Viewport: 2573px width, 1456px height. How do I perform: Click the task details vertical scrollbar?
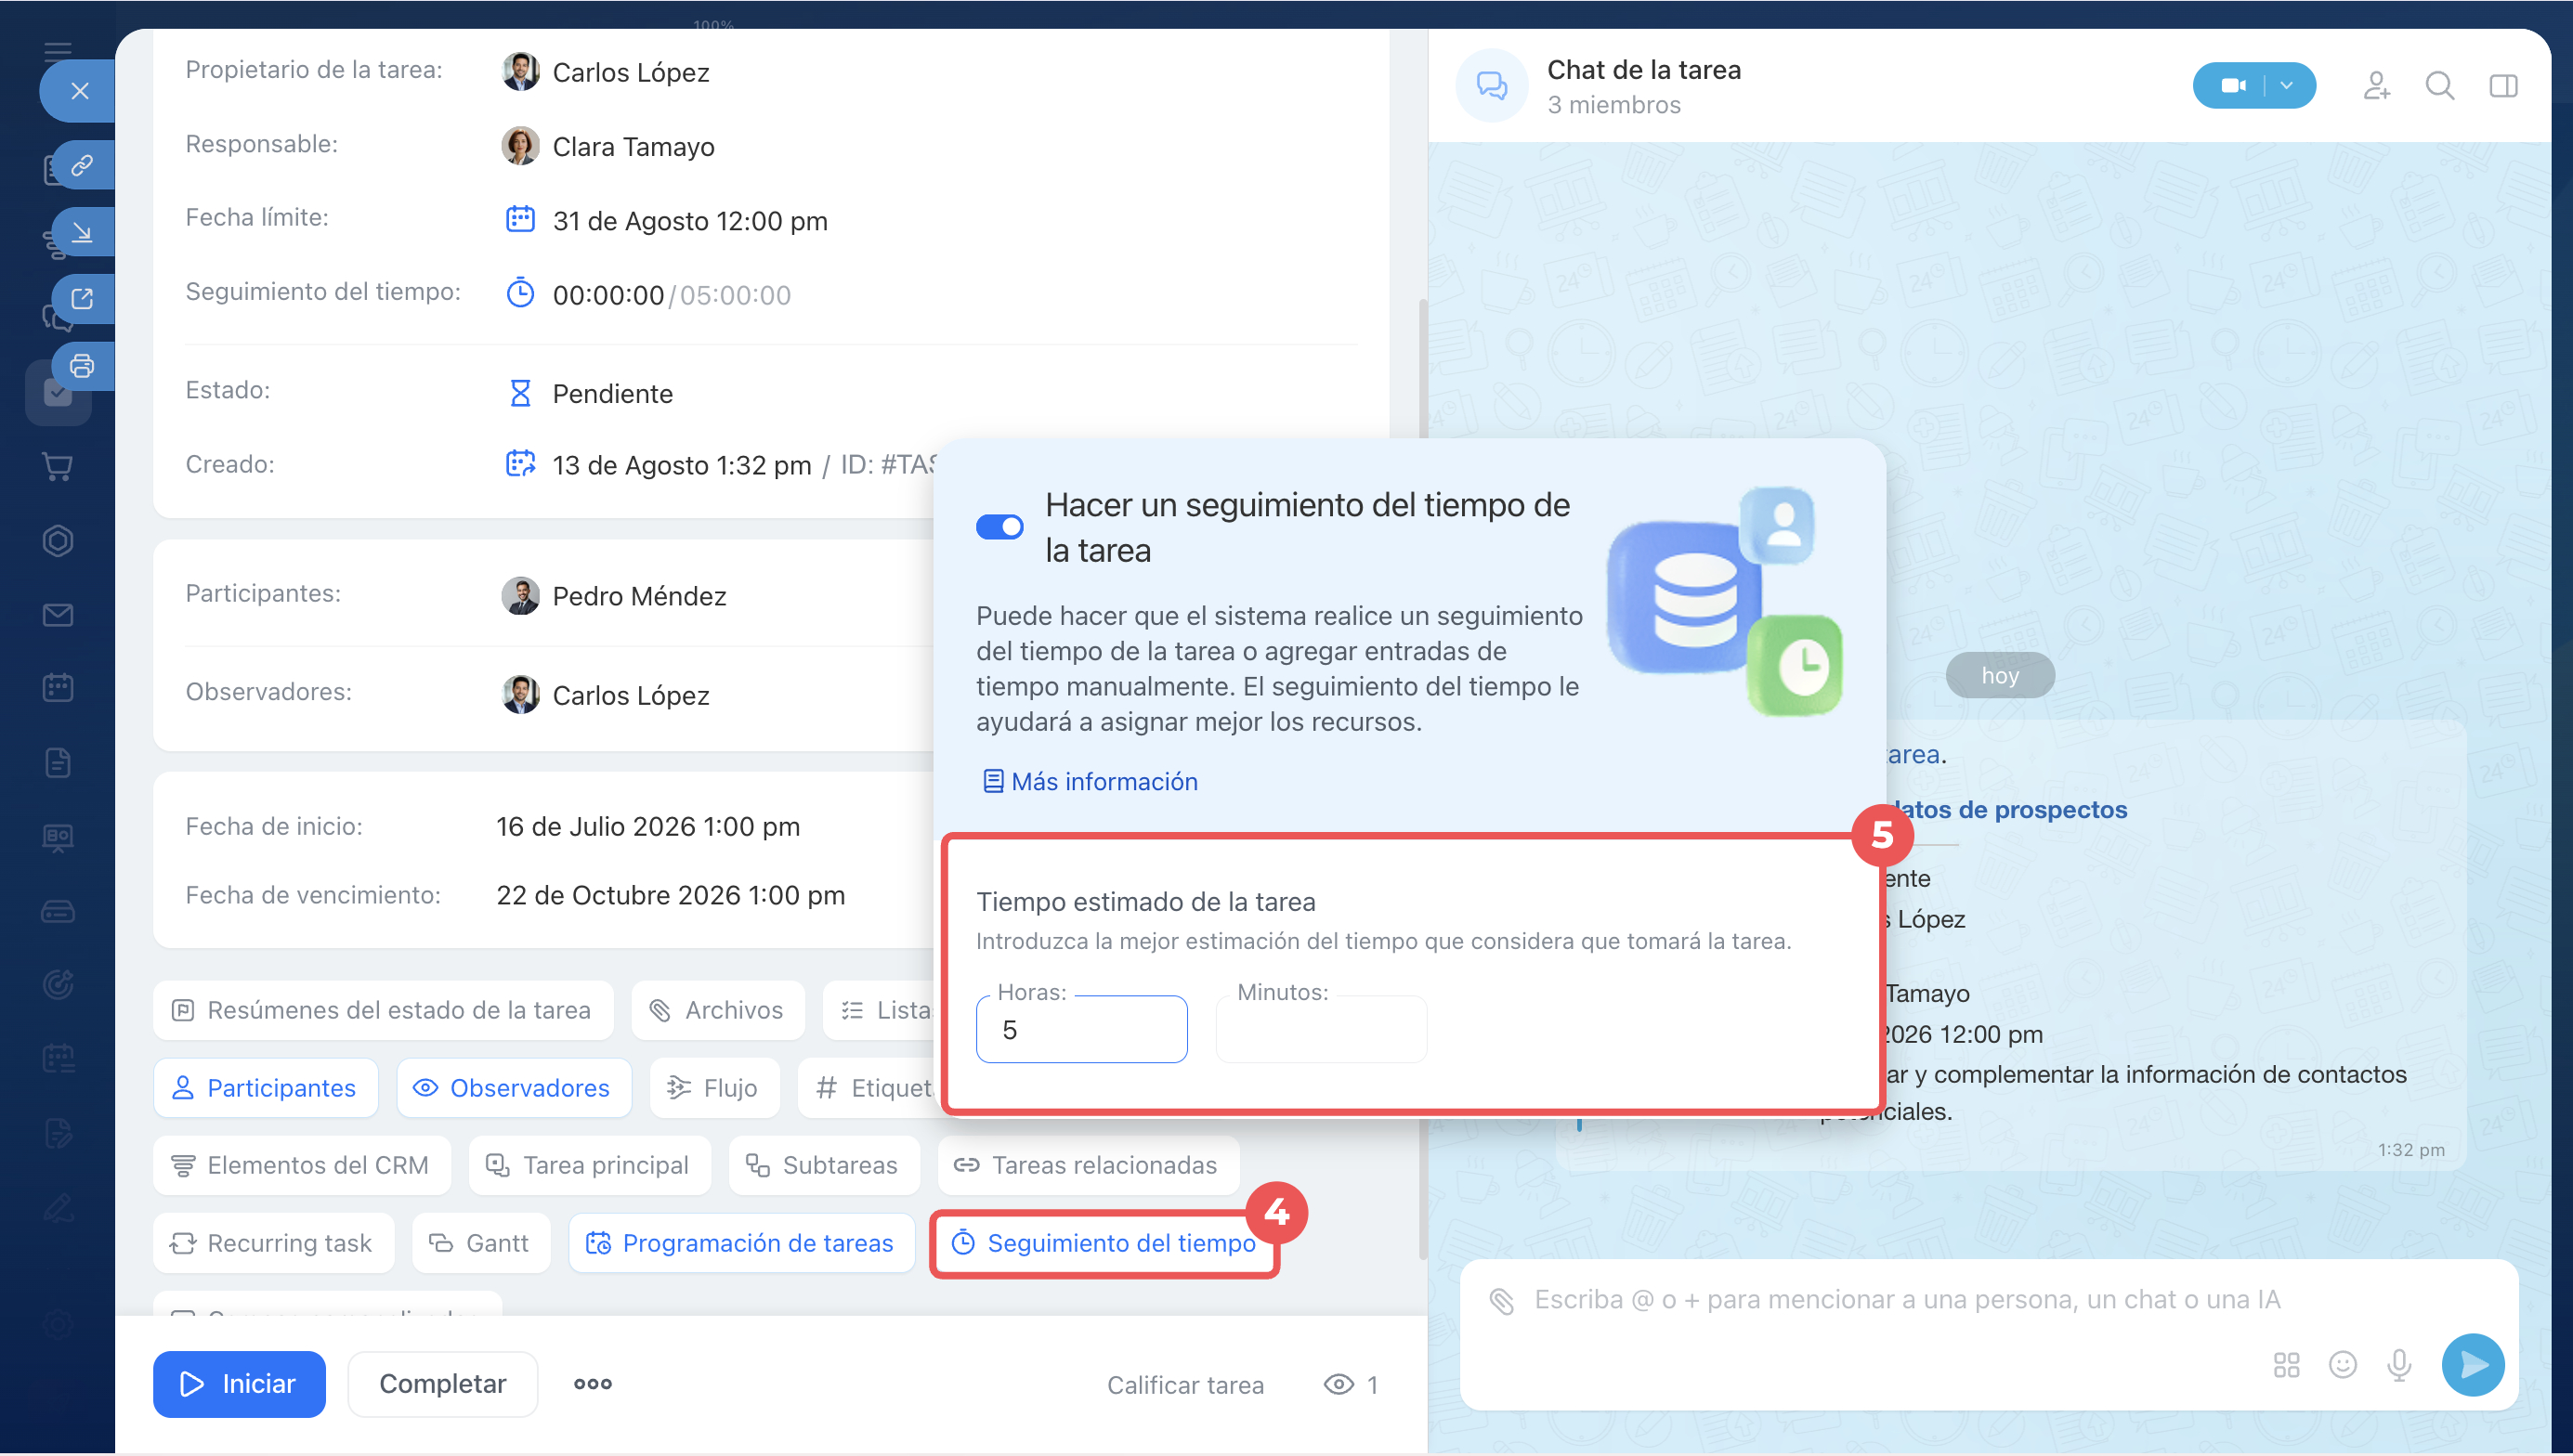[1424, 780]
